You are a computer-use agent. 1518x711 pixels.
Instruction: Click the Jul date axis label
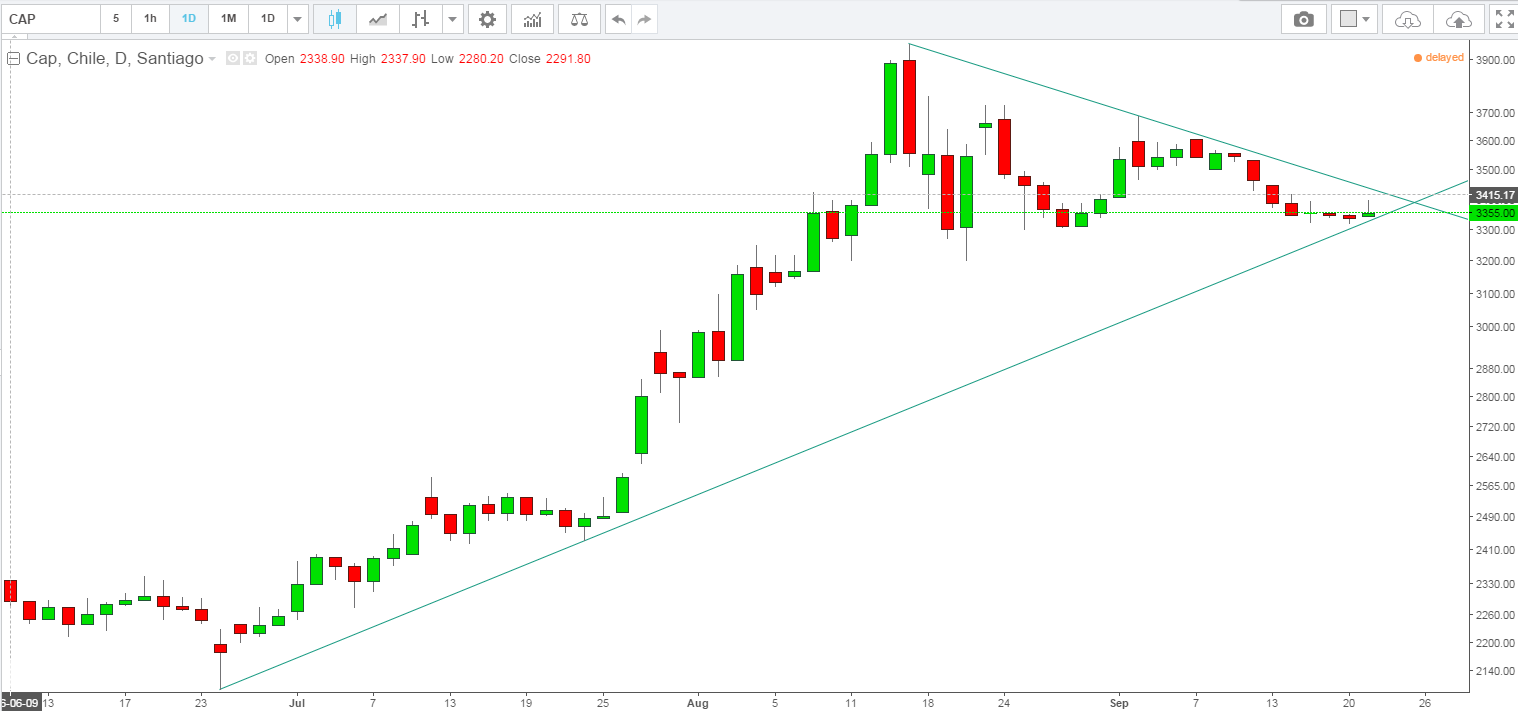point(296,701)
